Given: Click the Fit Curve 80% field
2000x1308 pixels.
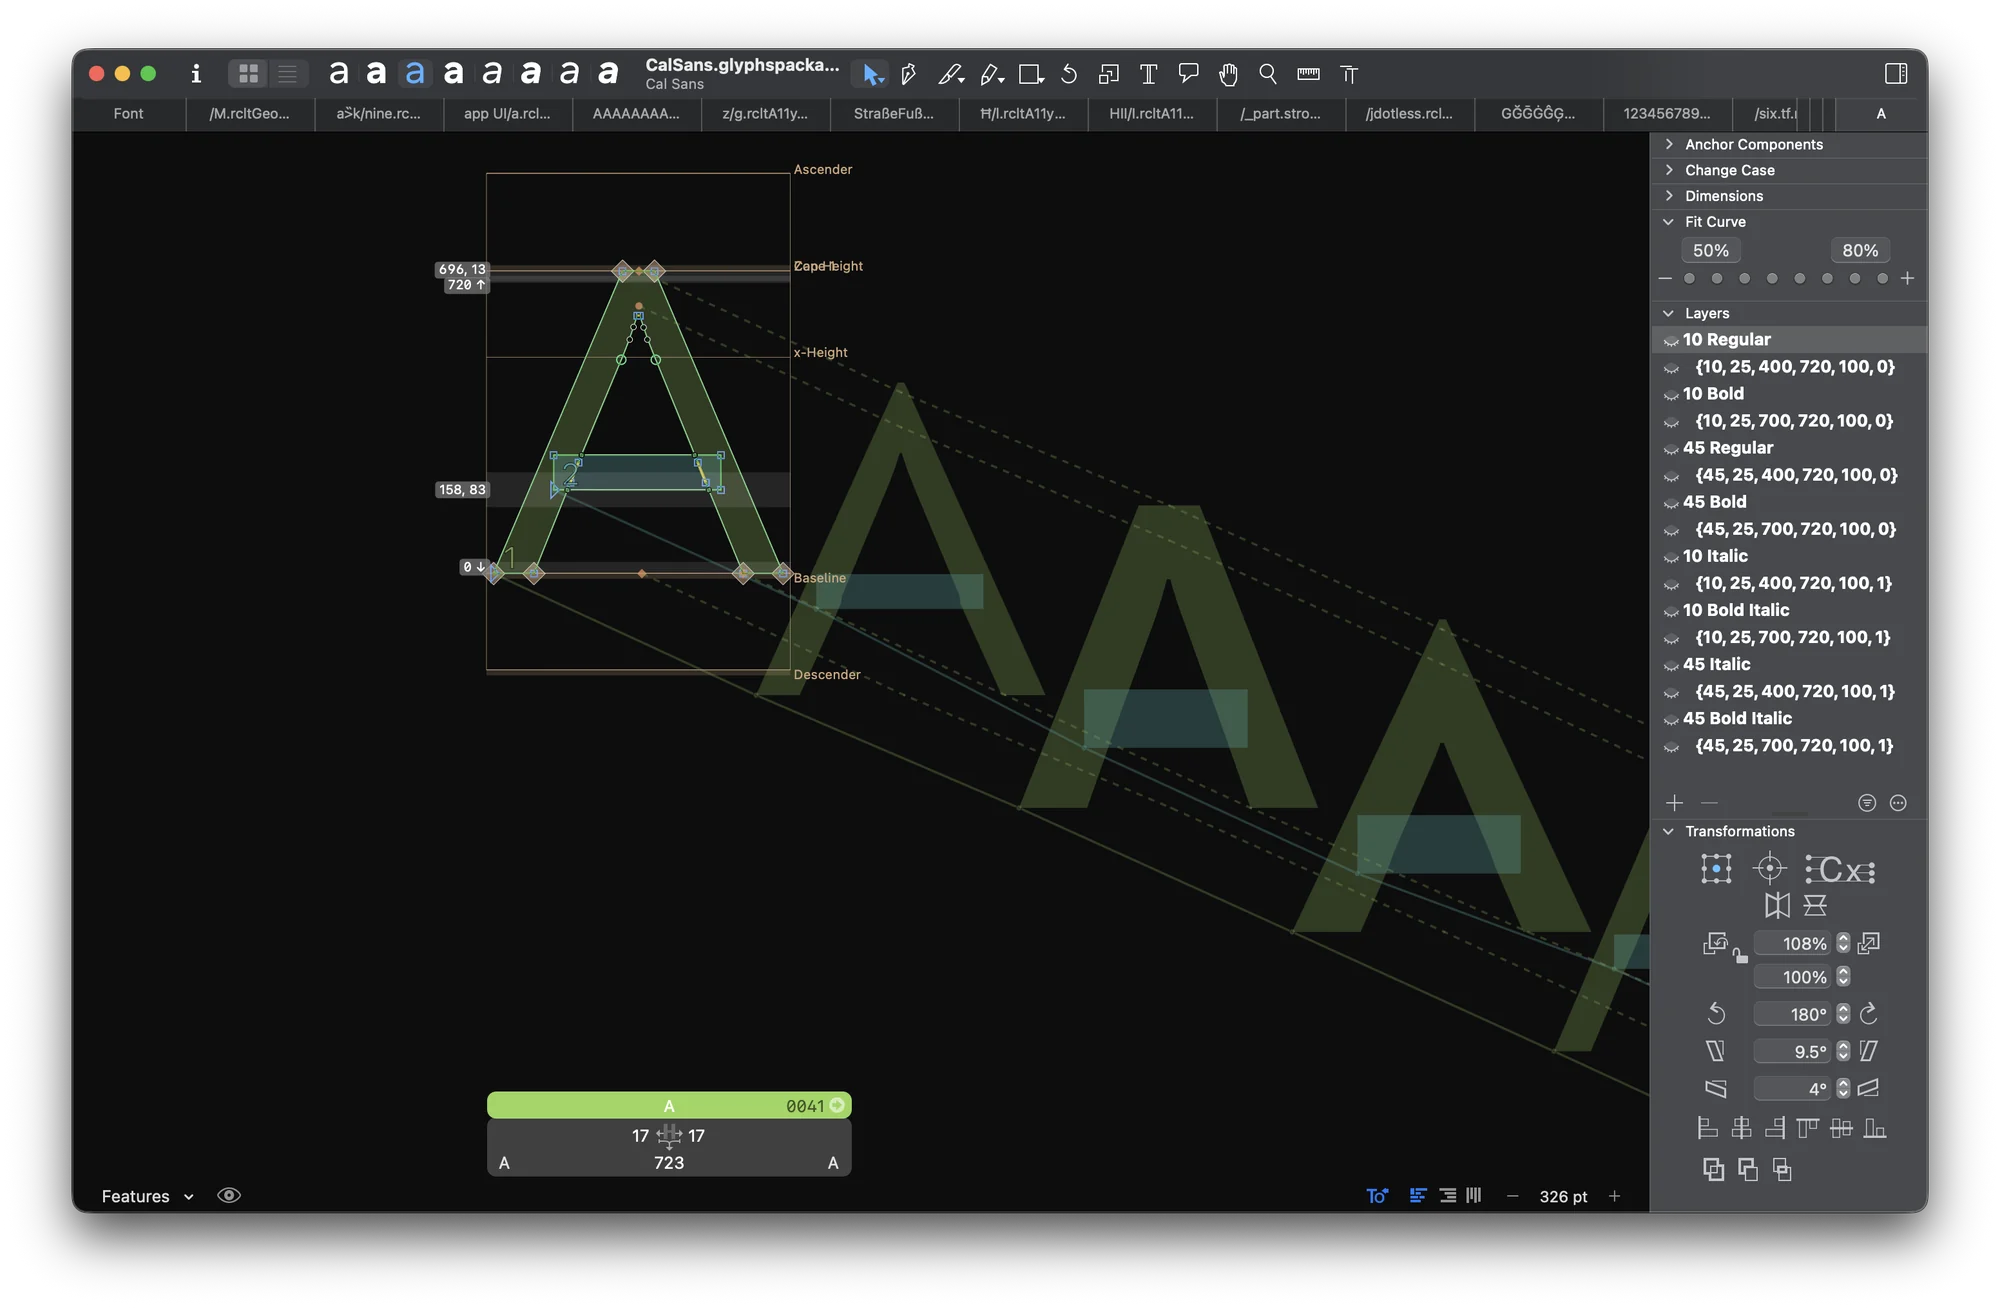Looking at the screenshot, I should point(1860,250).
